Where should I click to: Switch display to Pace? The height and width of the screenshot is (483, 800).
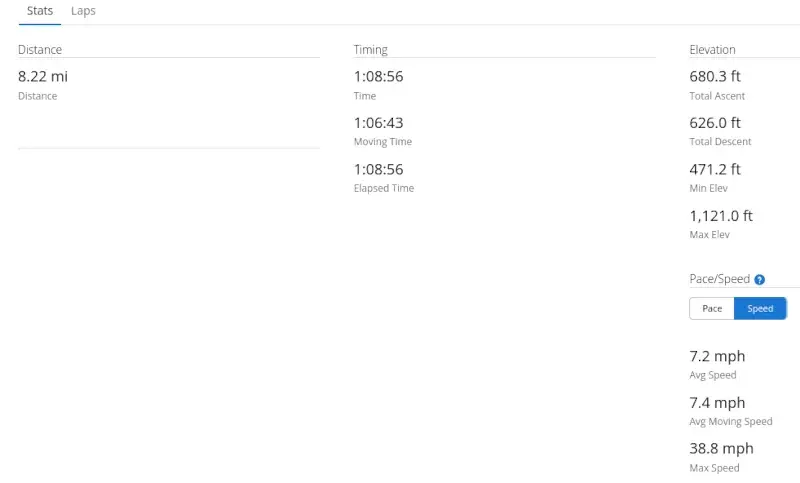coord(712,309)
